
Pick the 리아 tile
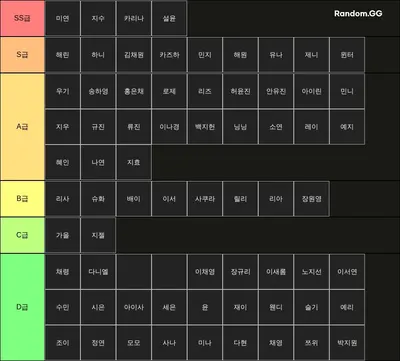[276, 199]
